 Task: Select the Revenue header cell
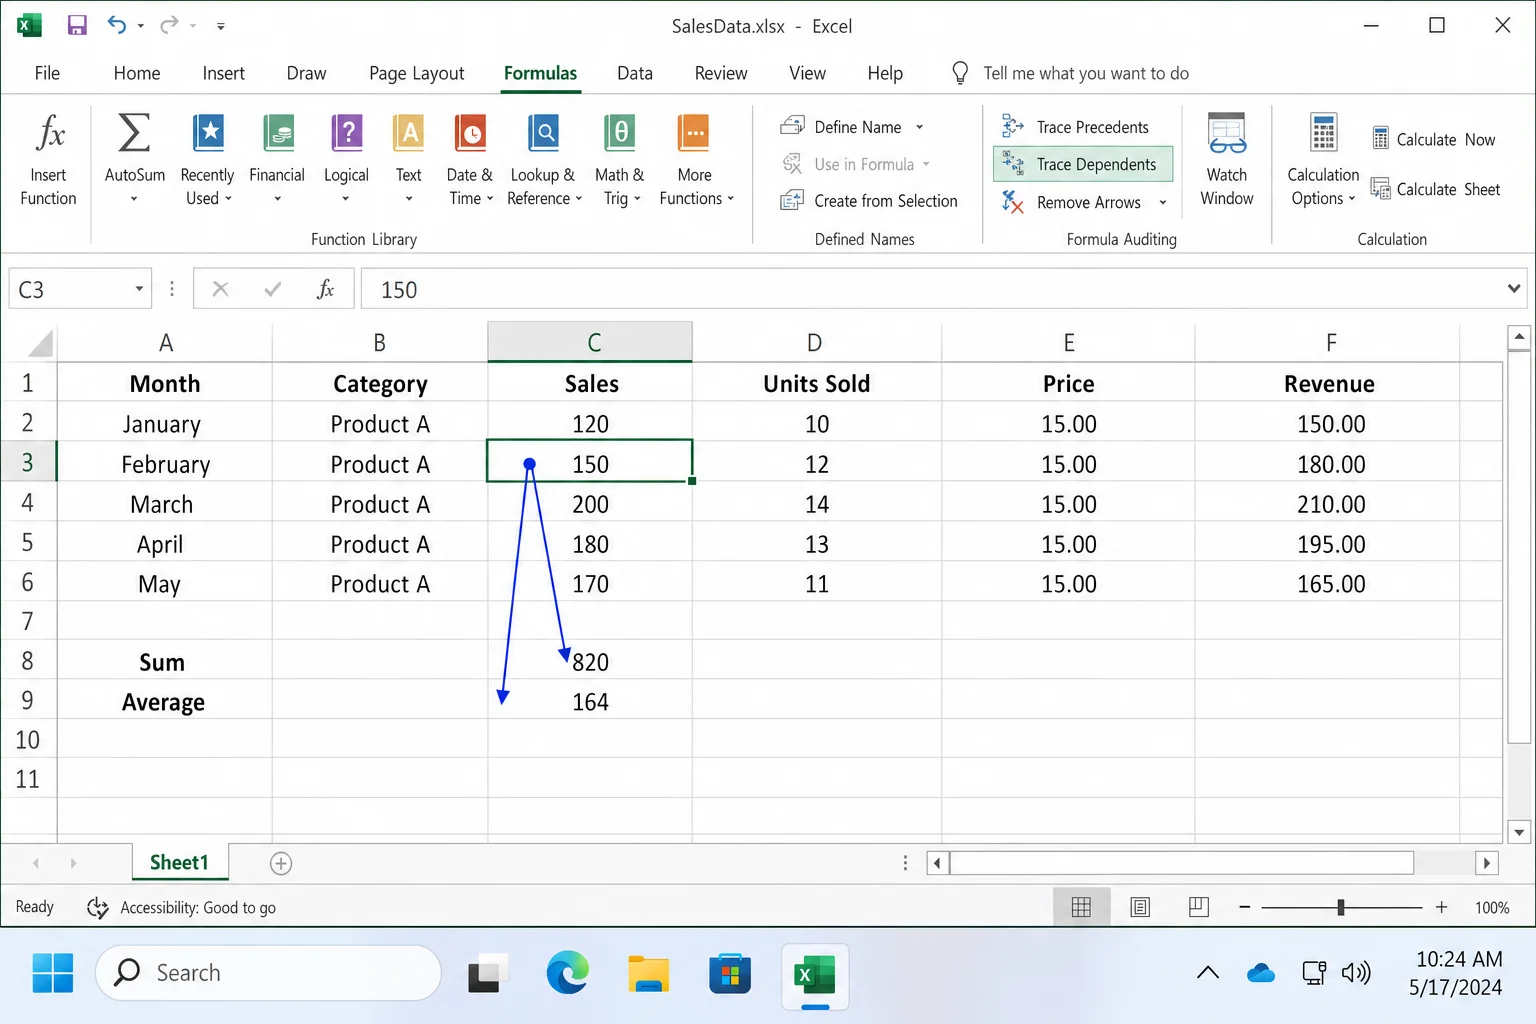point(1329,383)
